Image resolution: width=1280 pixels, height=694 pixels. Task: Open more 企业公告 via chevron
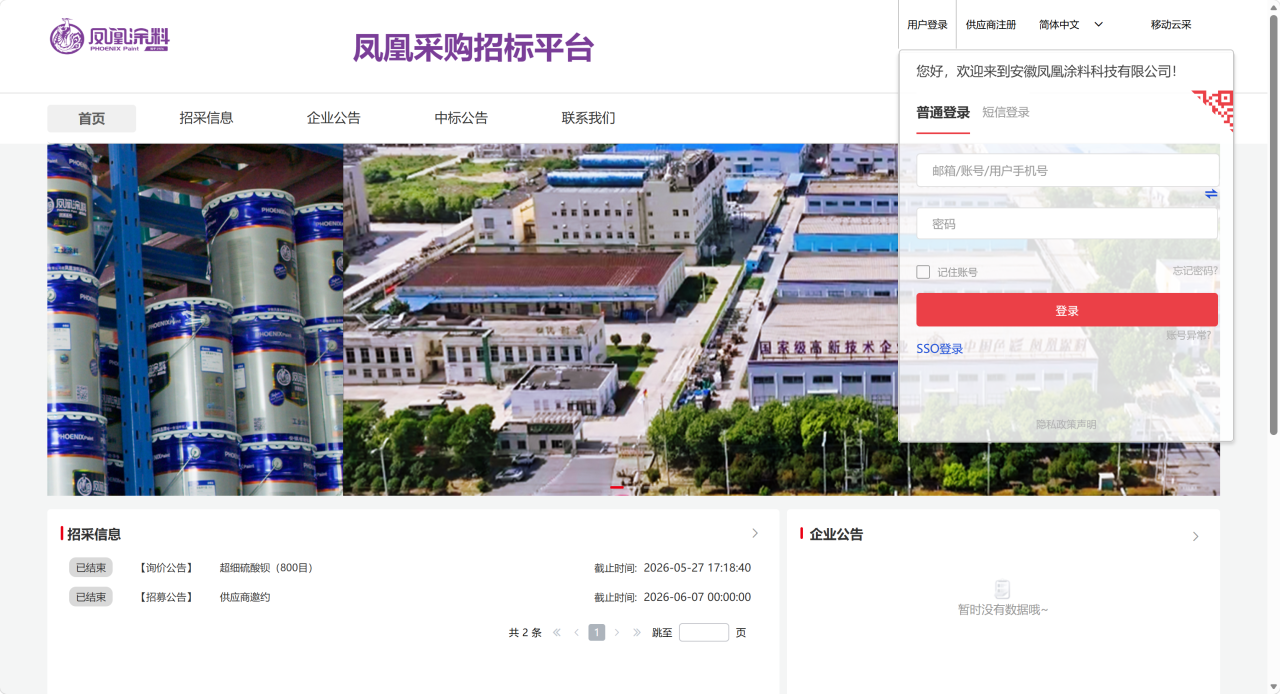coord(1195,537)
